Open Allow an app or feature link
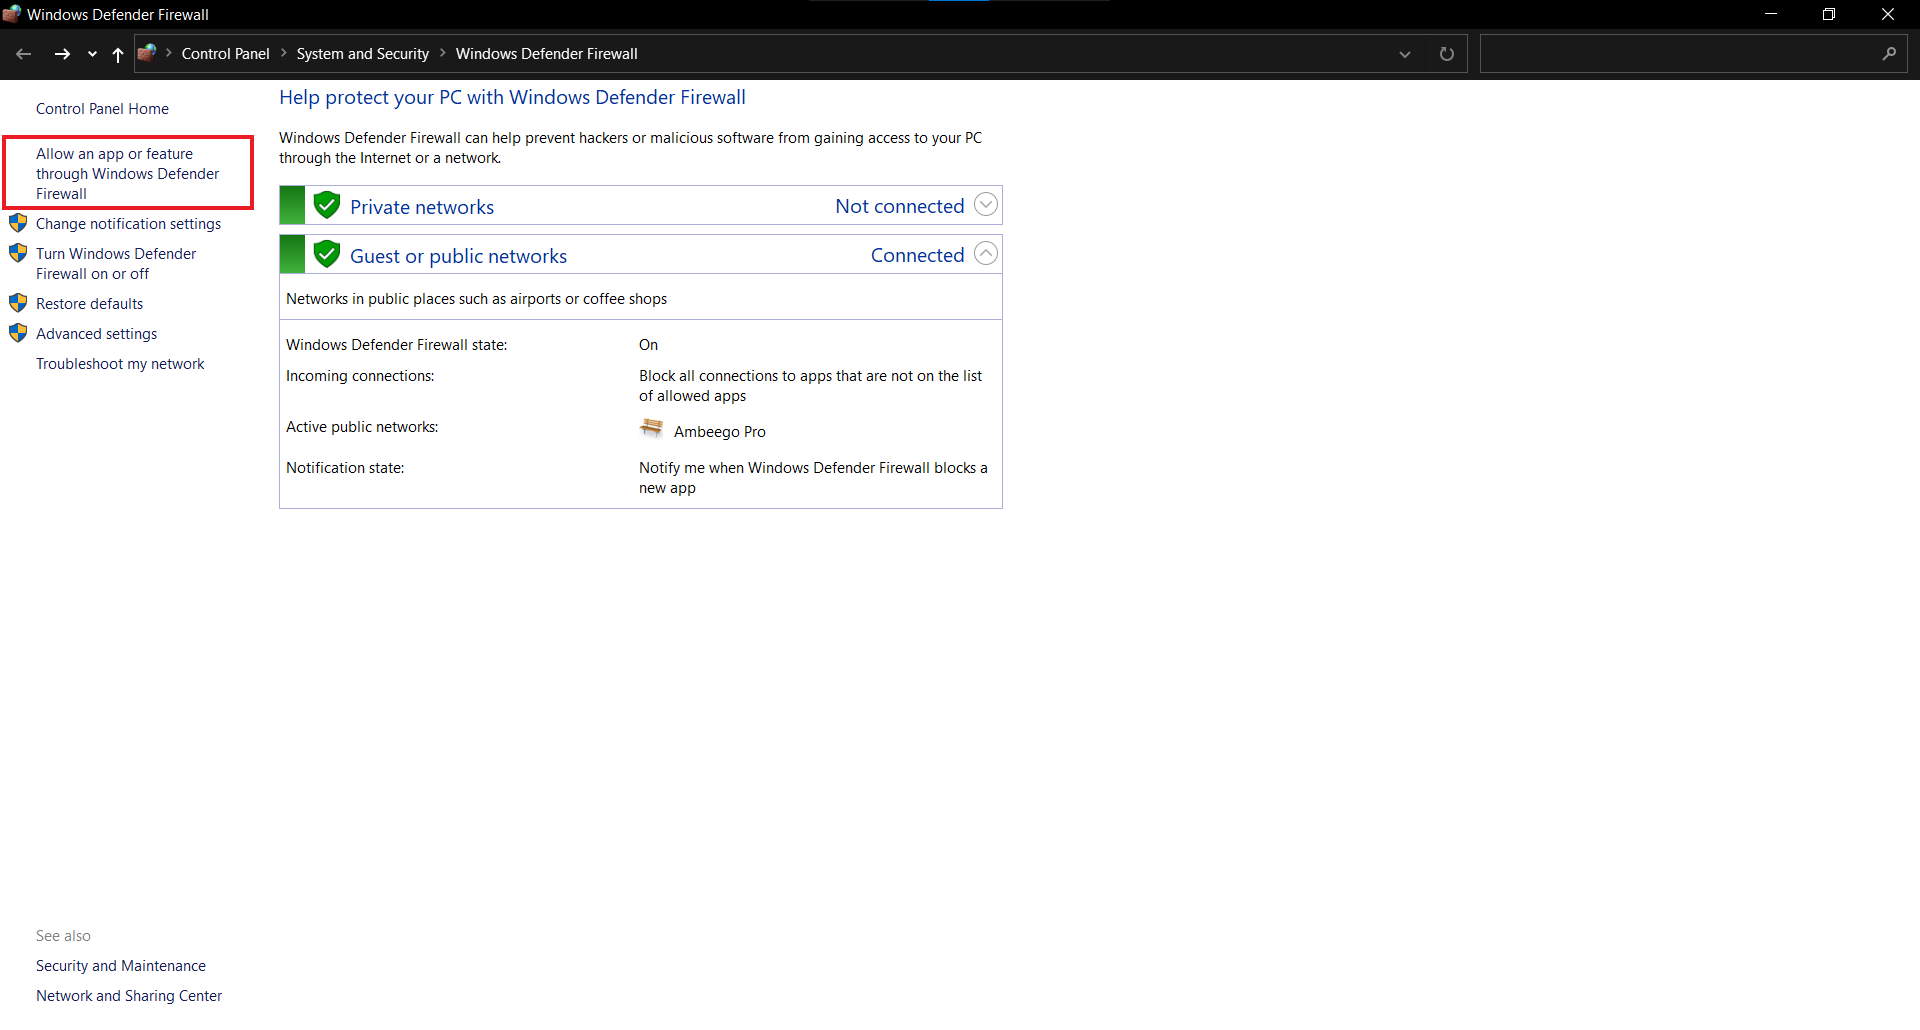This screenshot has height=1030, width=1920. point(127,174)
